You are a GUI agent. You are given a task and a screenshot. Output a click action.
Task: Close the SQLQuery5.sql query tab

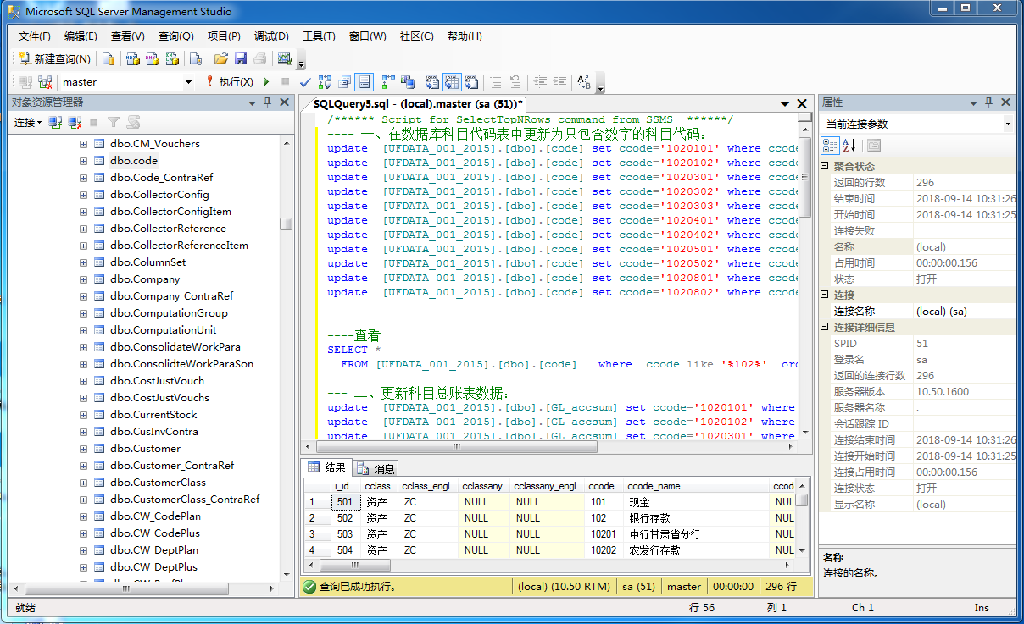(x=802, y=104)
